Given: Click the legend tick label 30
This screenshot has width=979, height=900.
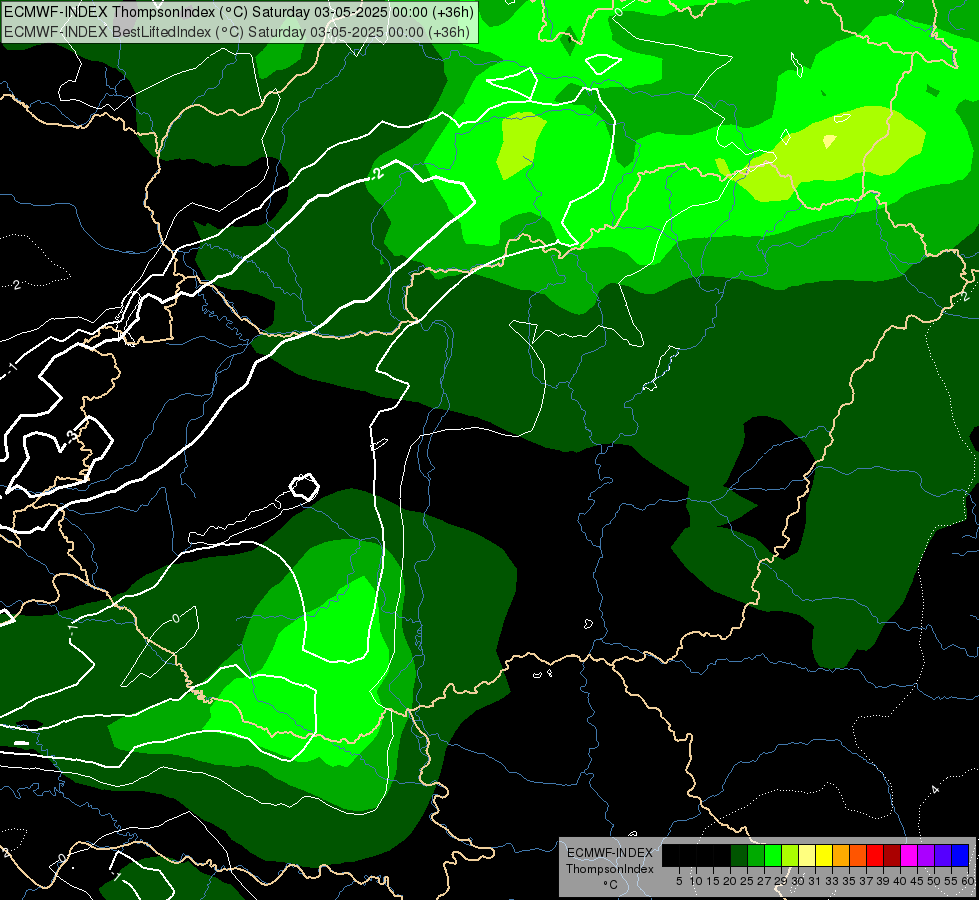Looking at the screenshot, I should 798,881.
